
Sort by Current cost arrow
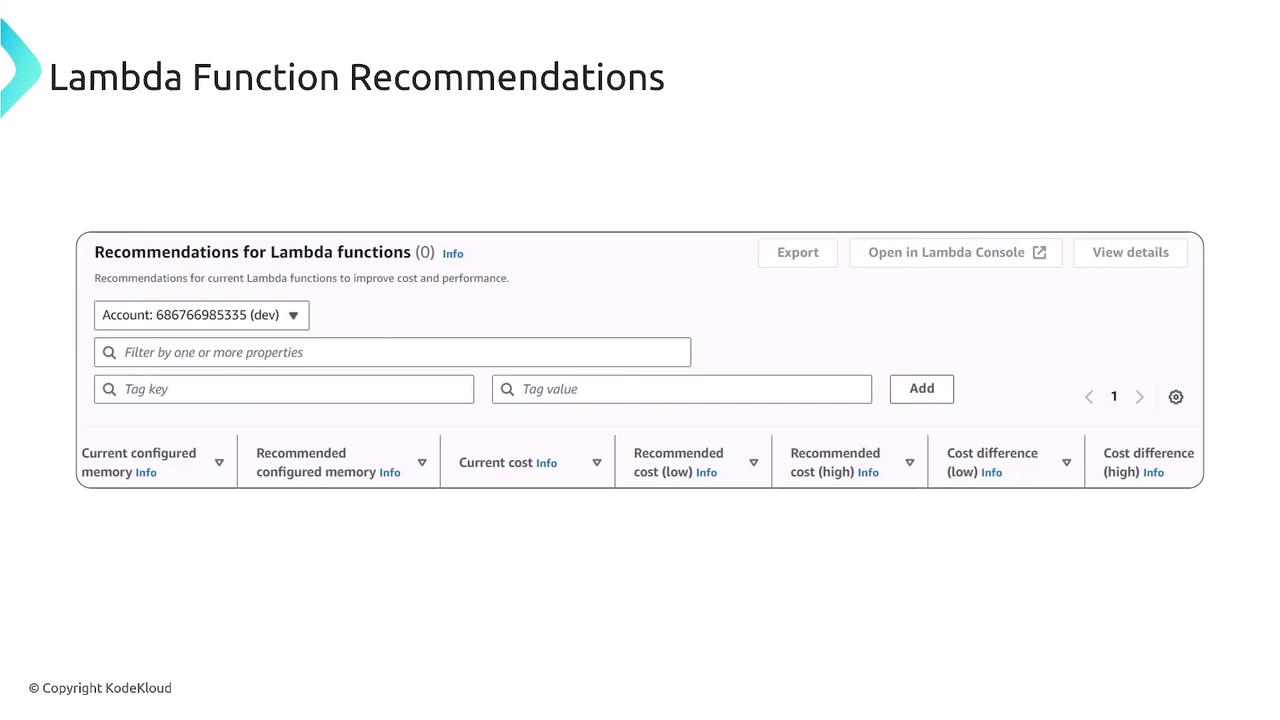[x=597, y=463]
